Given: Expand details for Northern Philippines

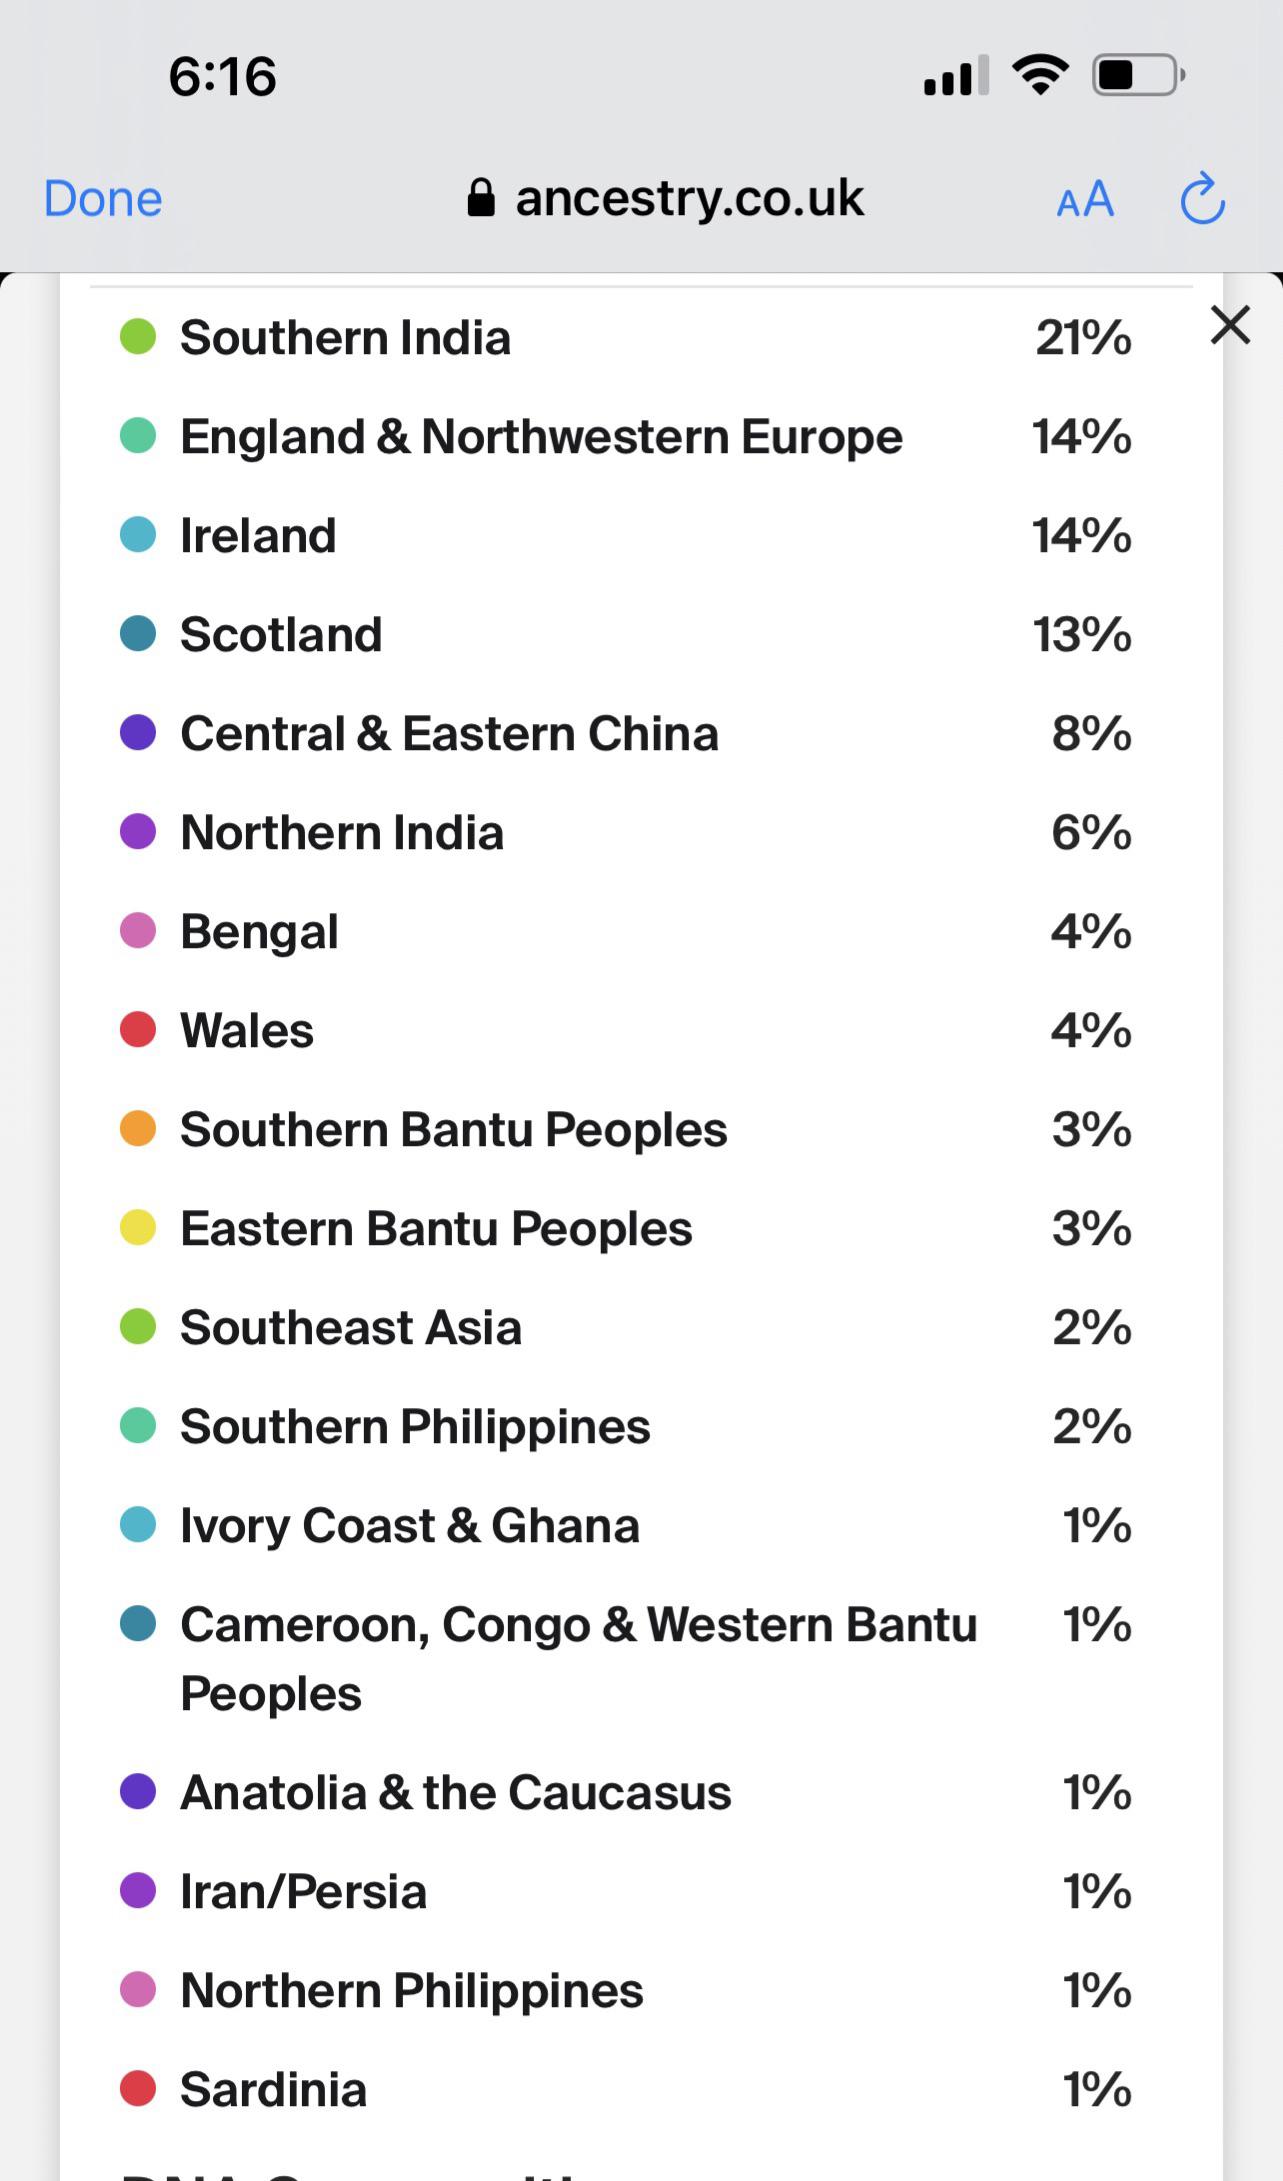Looking at the screenshot, I should [410, 1989].
